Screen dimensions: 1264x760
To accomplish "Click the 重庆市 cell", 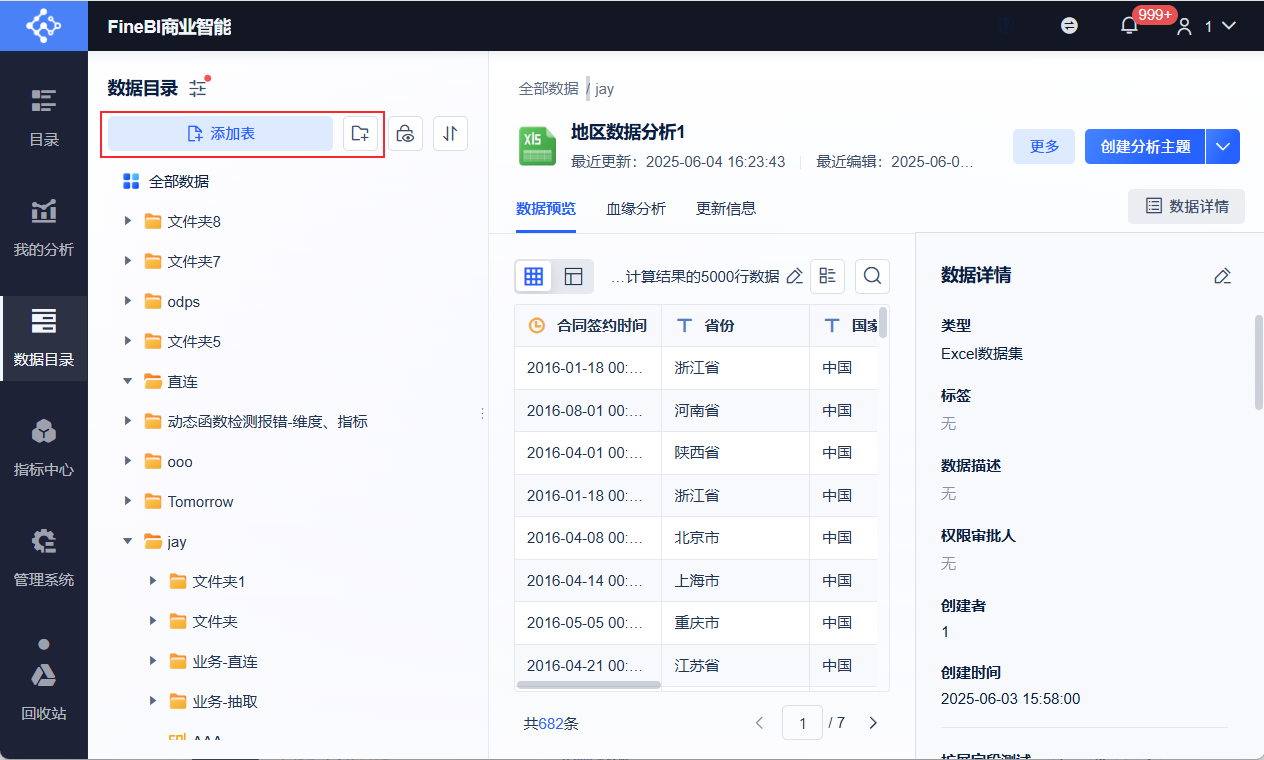I will pos(735,622).
